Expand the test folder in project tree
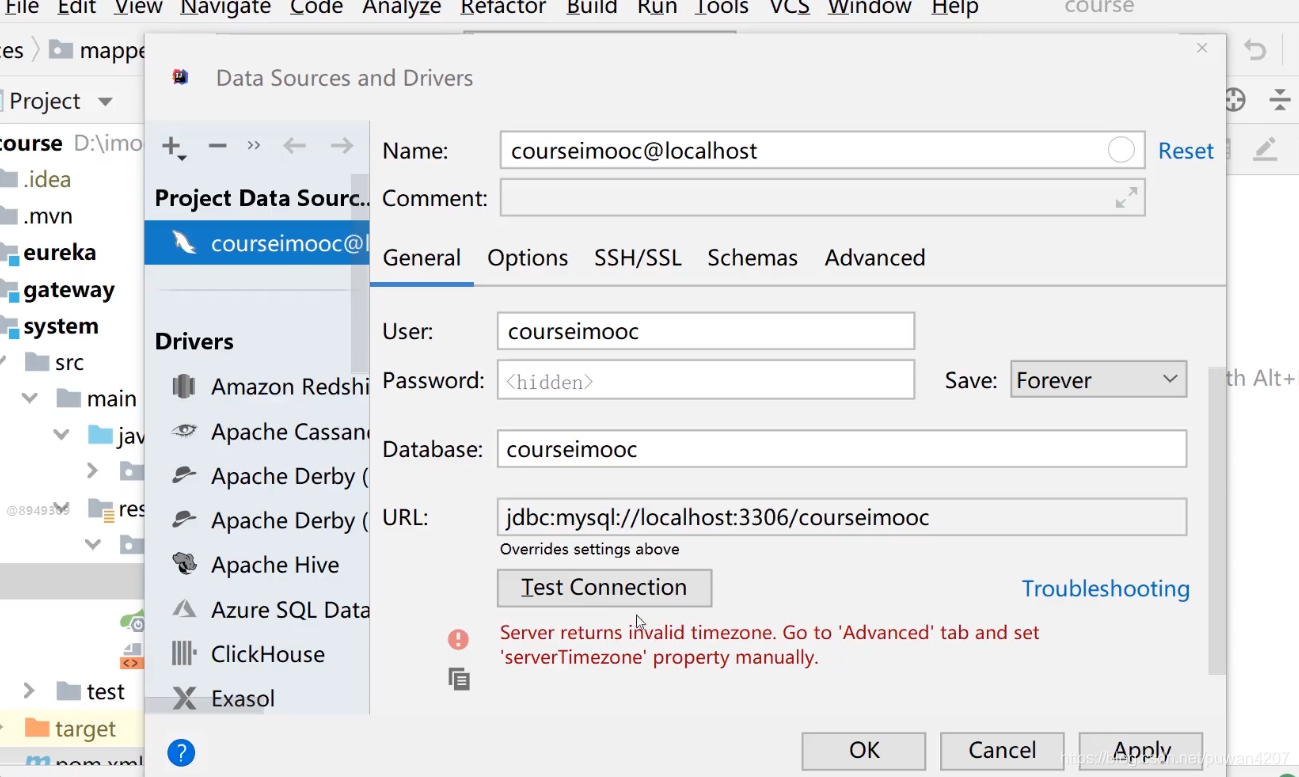The width and height of the screenshot is (1299, 777). (x=29, y=691)
